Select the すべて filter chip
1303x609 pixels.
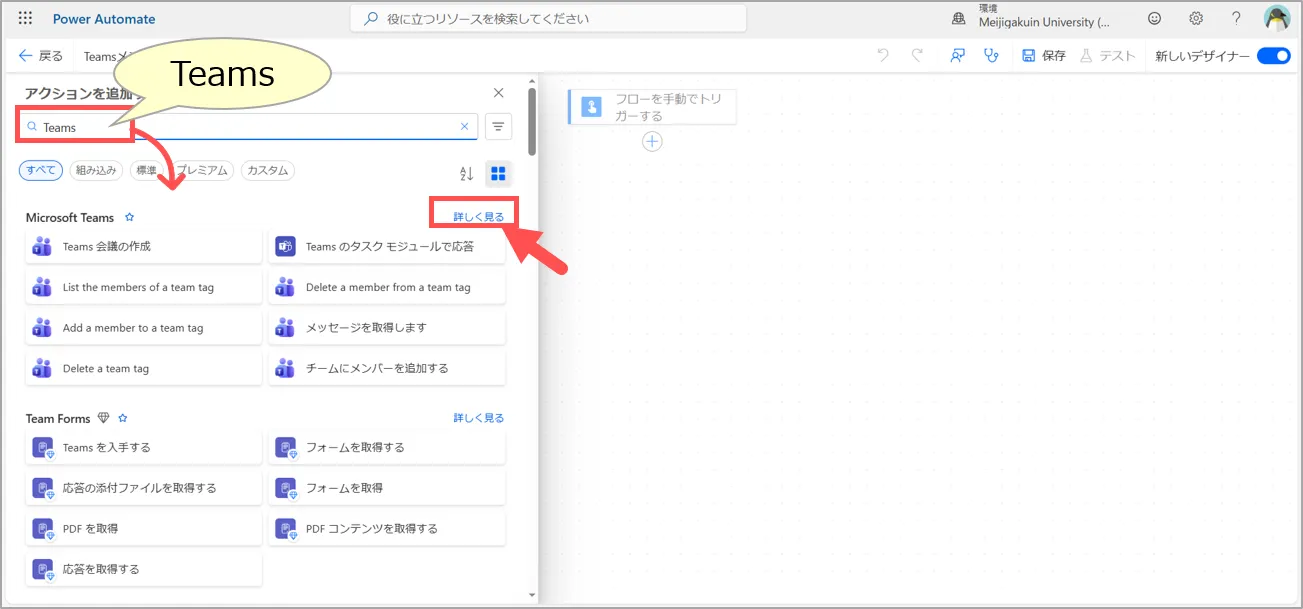(41, 170)
